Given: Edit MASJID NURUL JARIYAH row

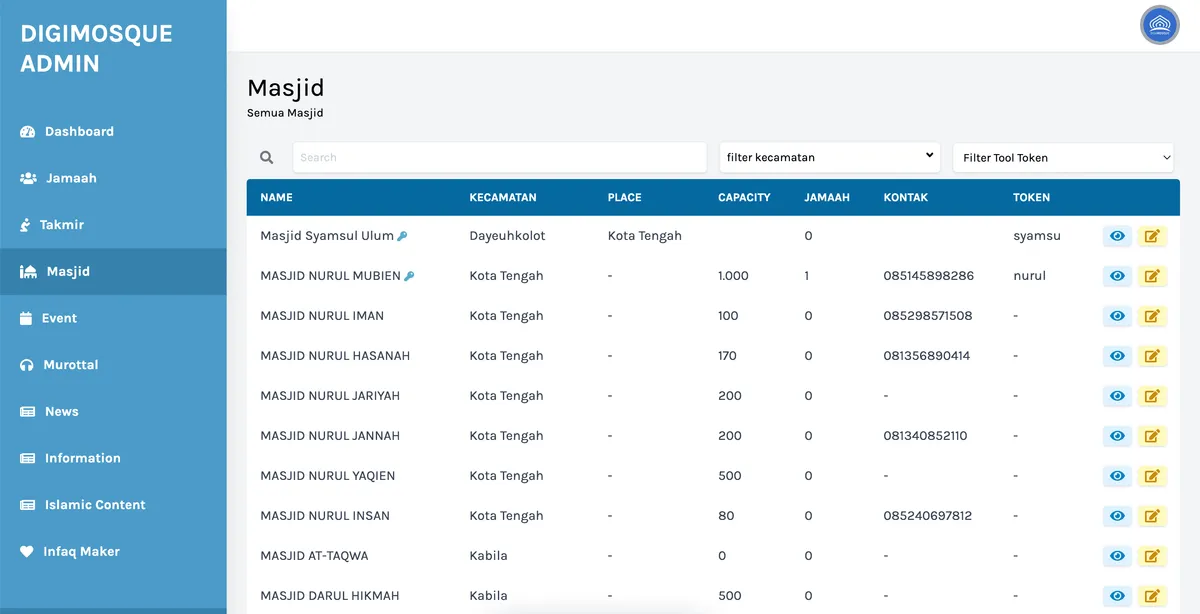Looking at the screenshot, I should pyautogui.click(x=1152, y=396).
